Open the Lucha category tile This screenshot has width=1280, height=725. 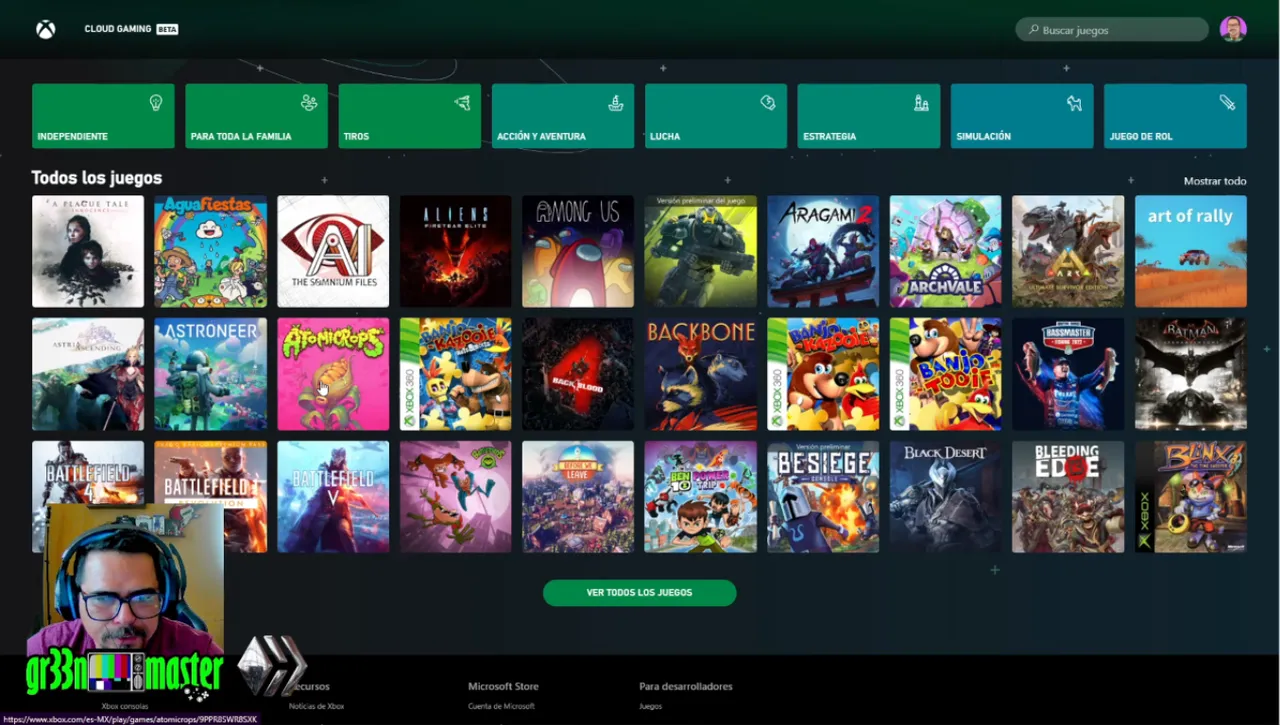[716, 116]
